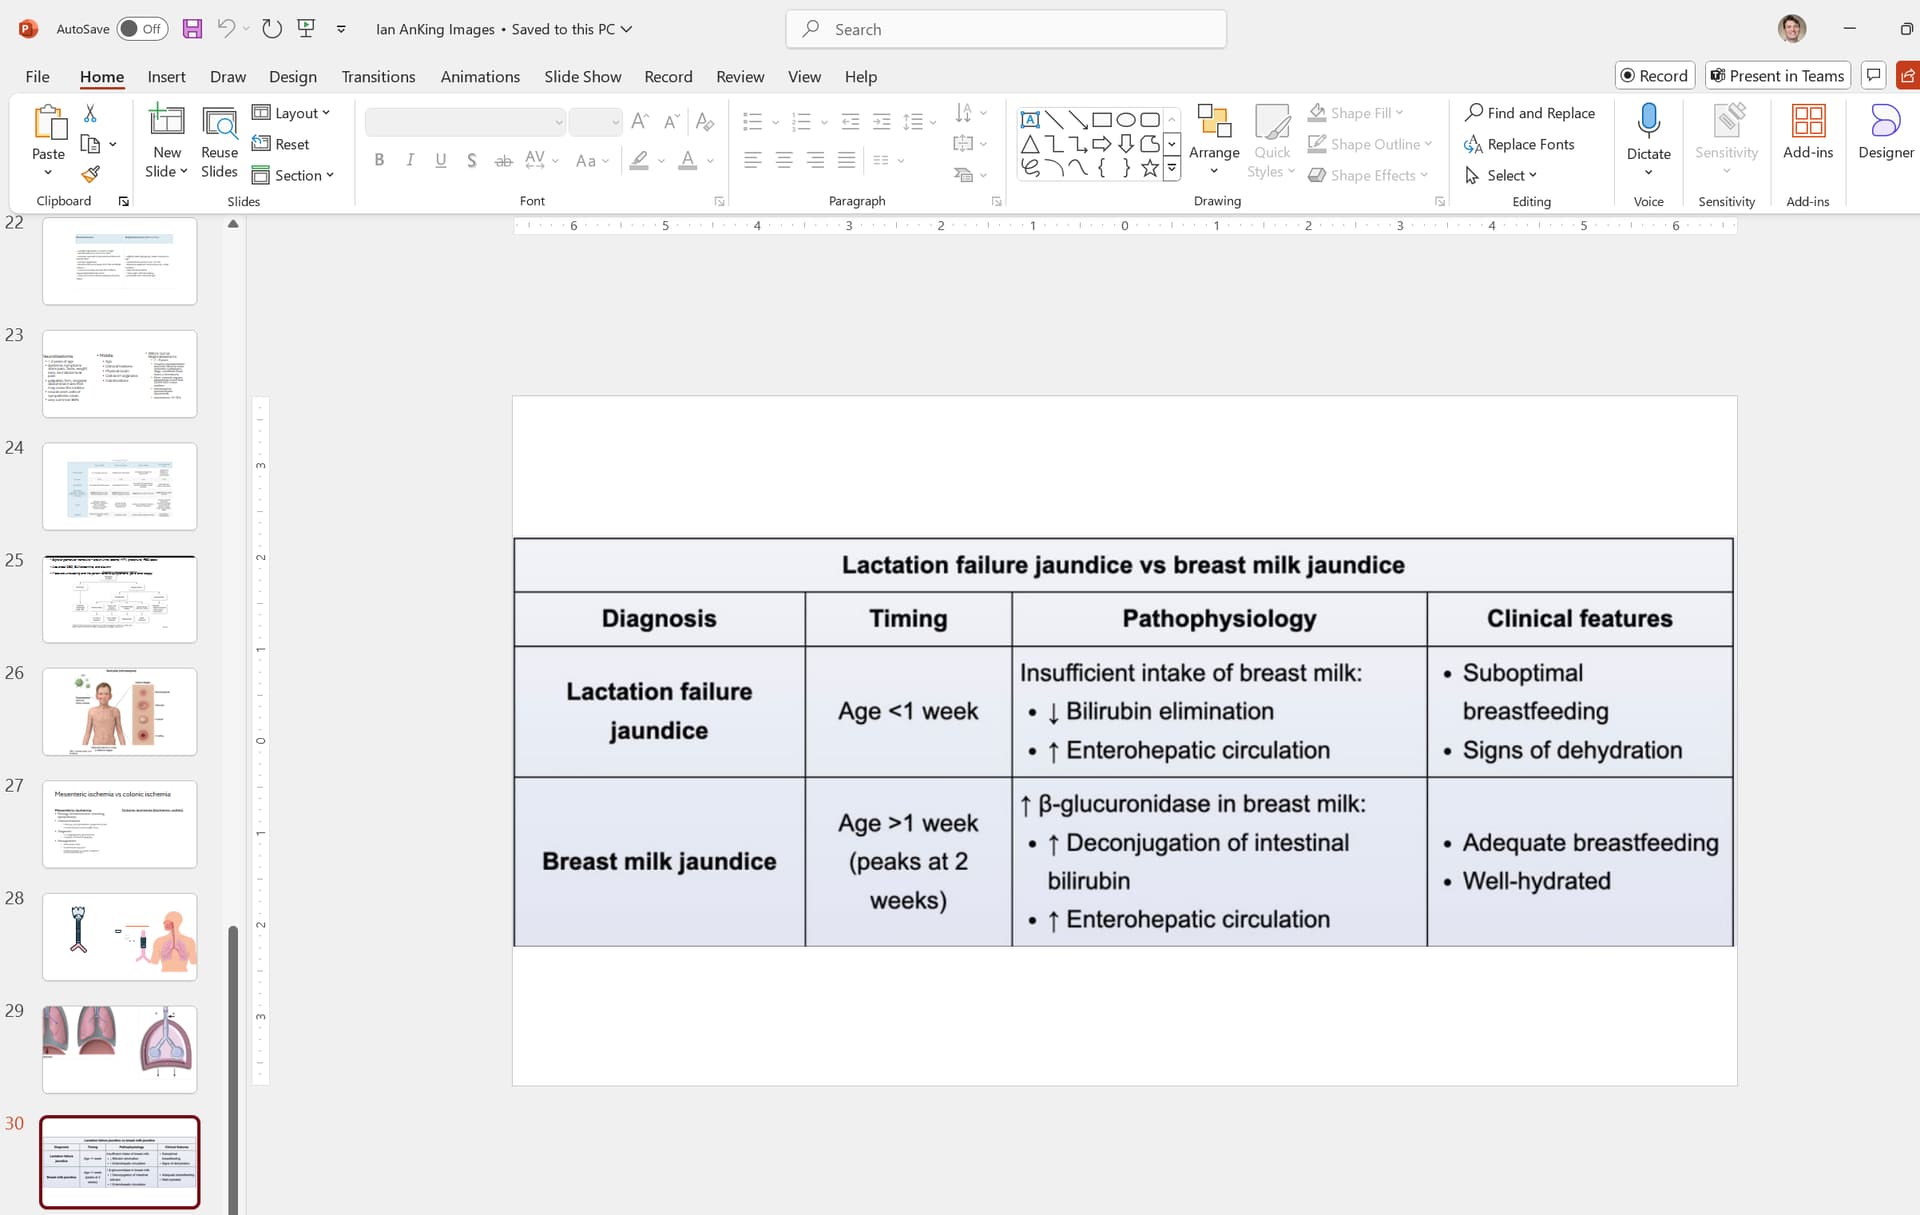Select the Text Box shape
This screenshot has height=1215, width=1920.
pyautogui.click(x=1030, y=120)
